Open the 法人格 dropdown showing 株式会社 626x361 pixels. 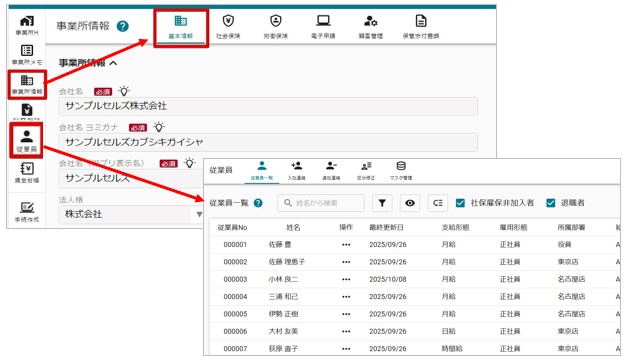click(132, 214)
